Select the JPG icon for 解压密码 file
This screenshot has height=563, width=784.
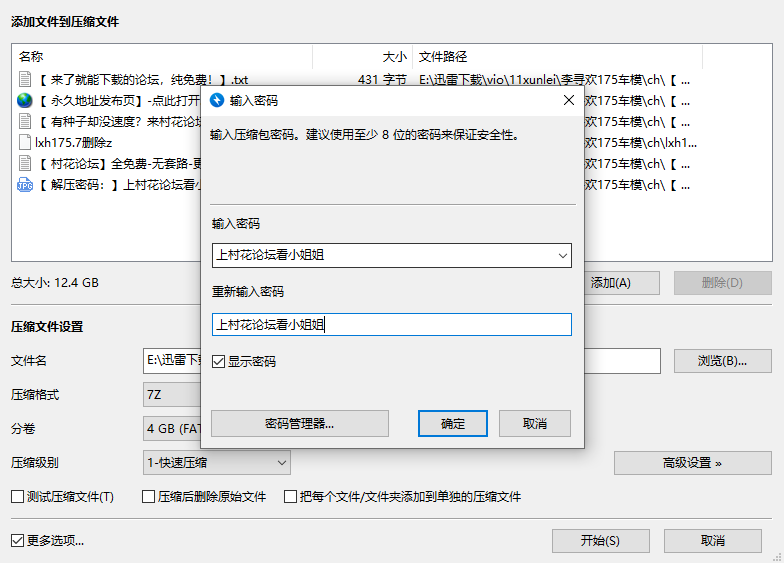point(25,184)
